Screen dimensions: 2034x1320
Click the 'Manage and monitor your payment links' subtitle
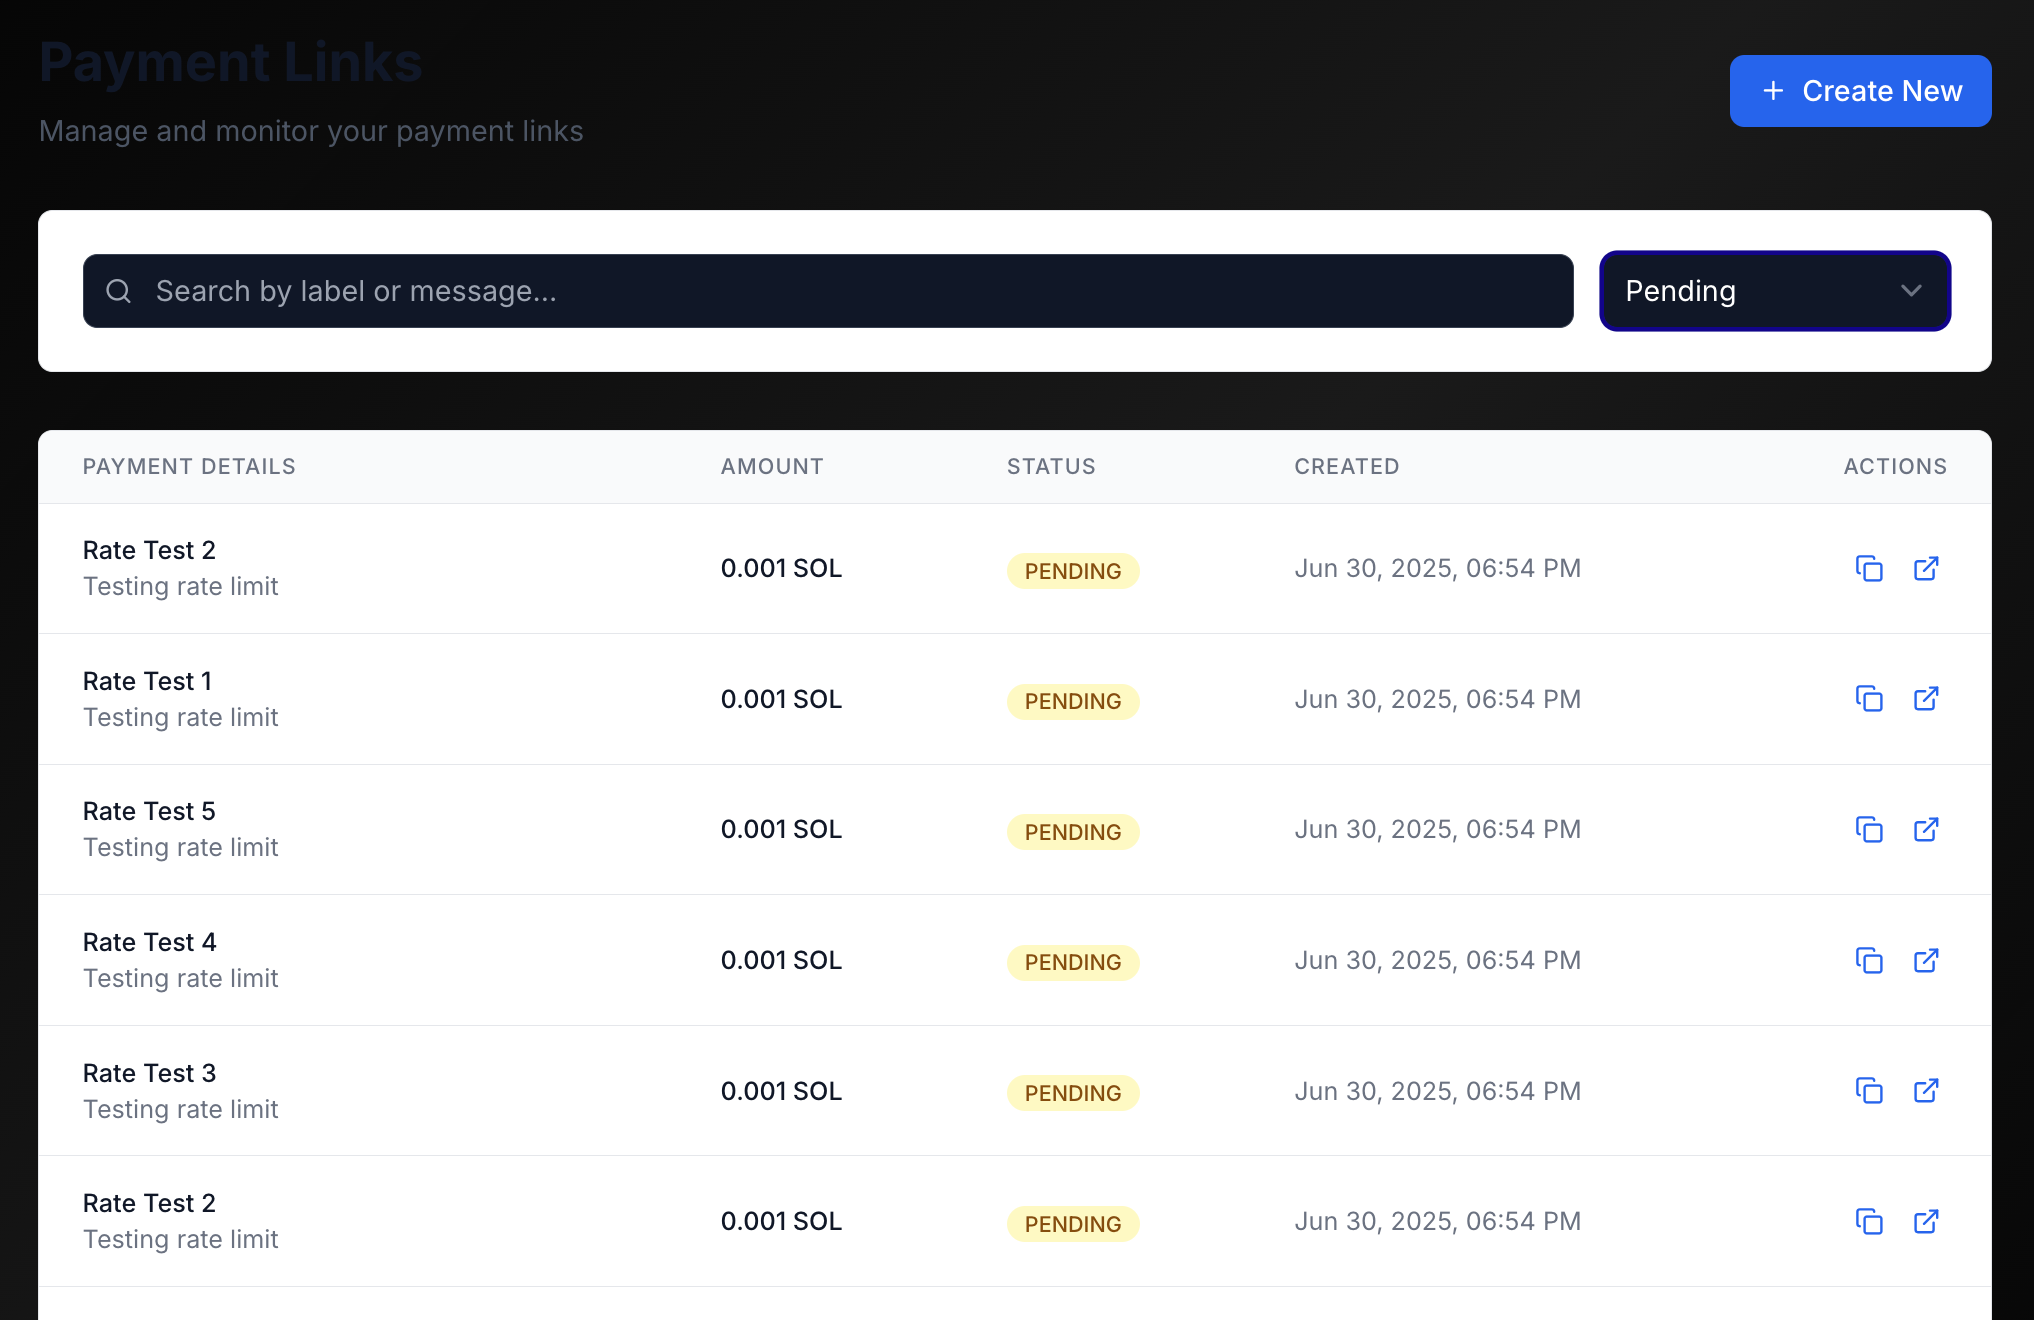click(x=311, y=131)
